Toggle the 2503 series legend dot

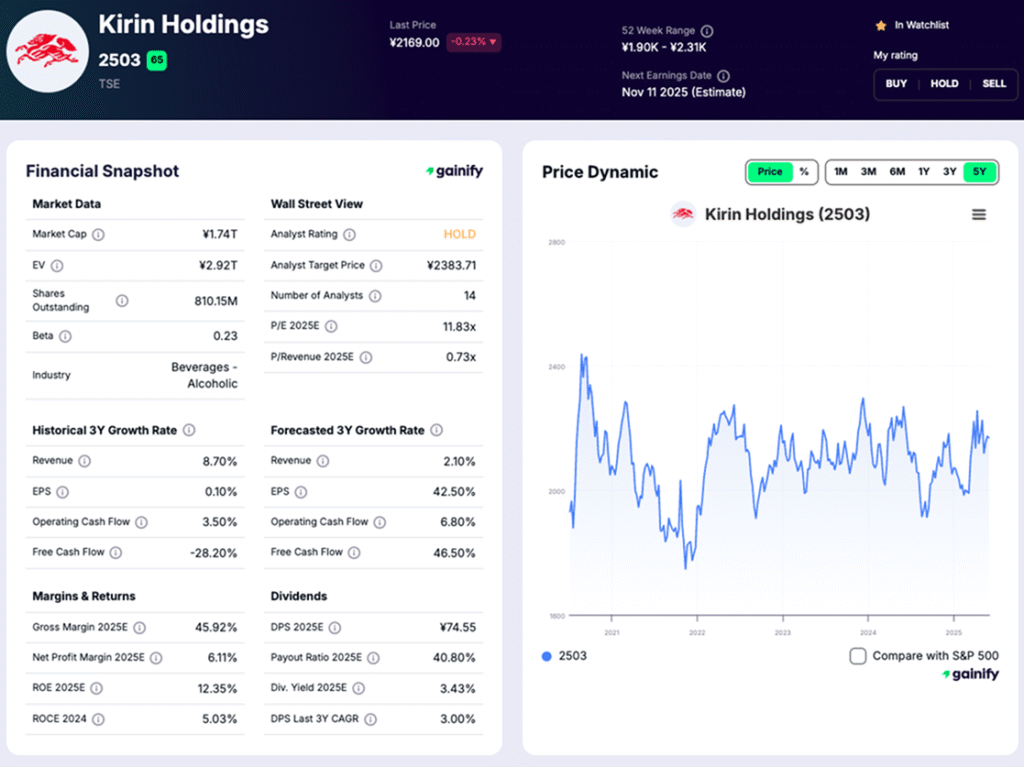546,656
